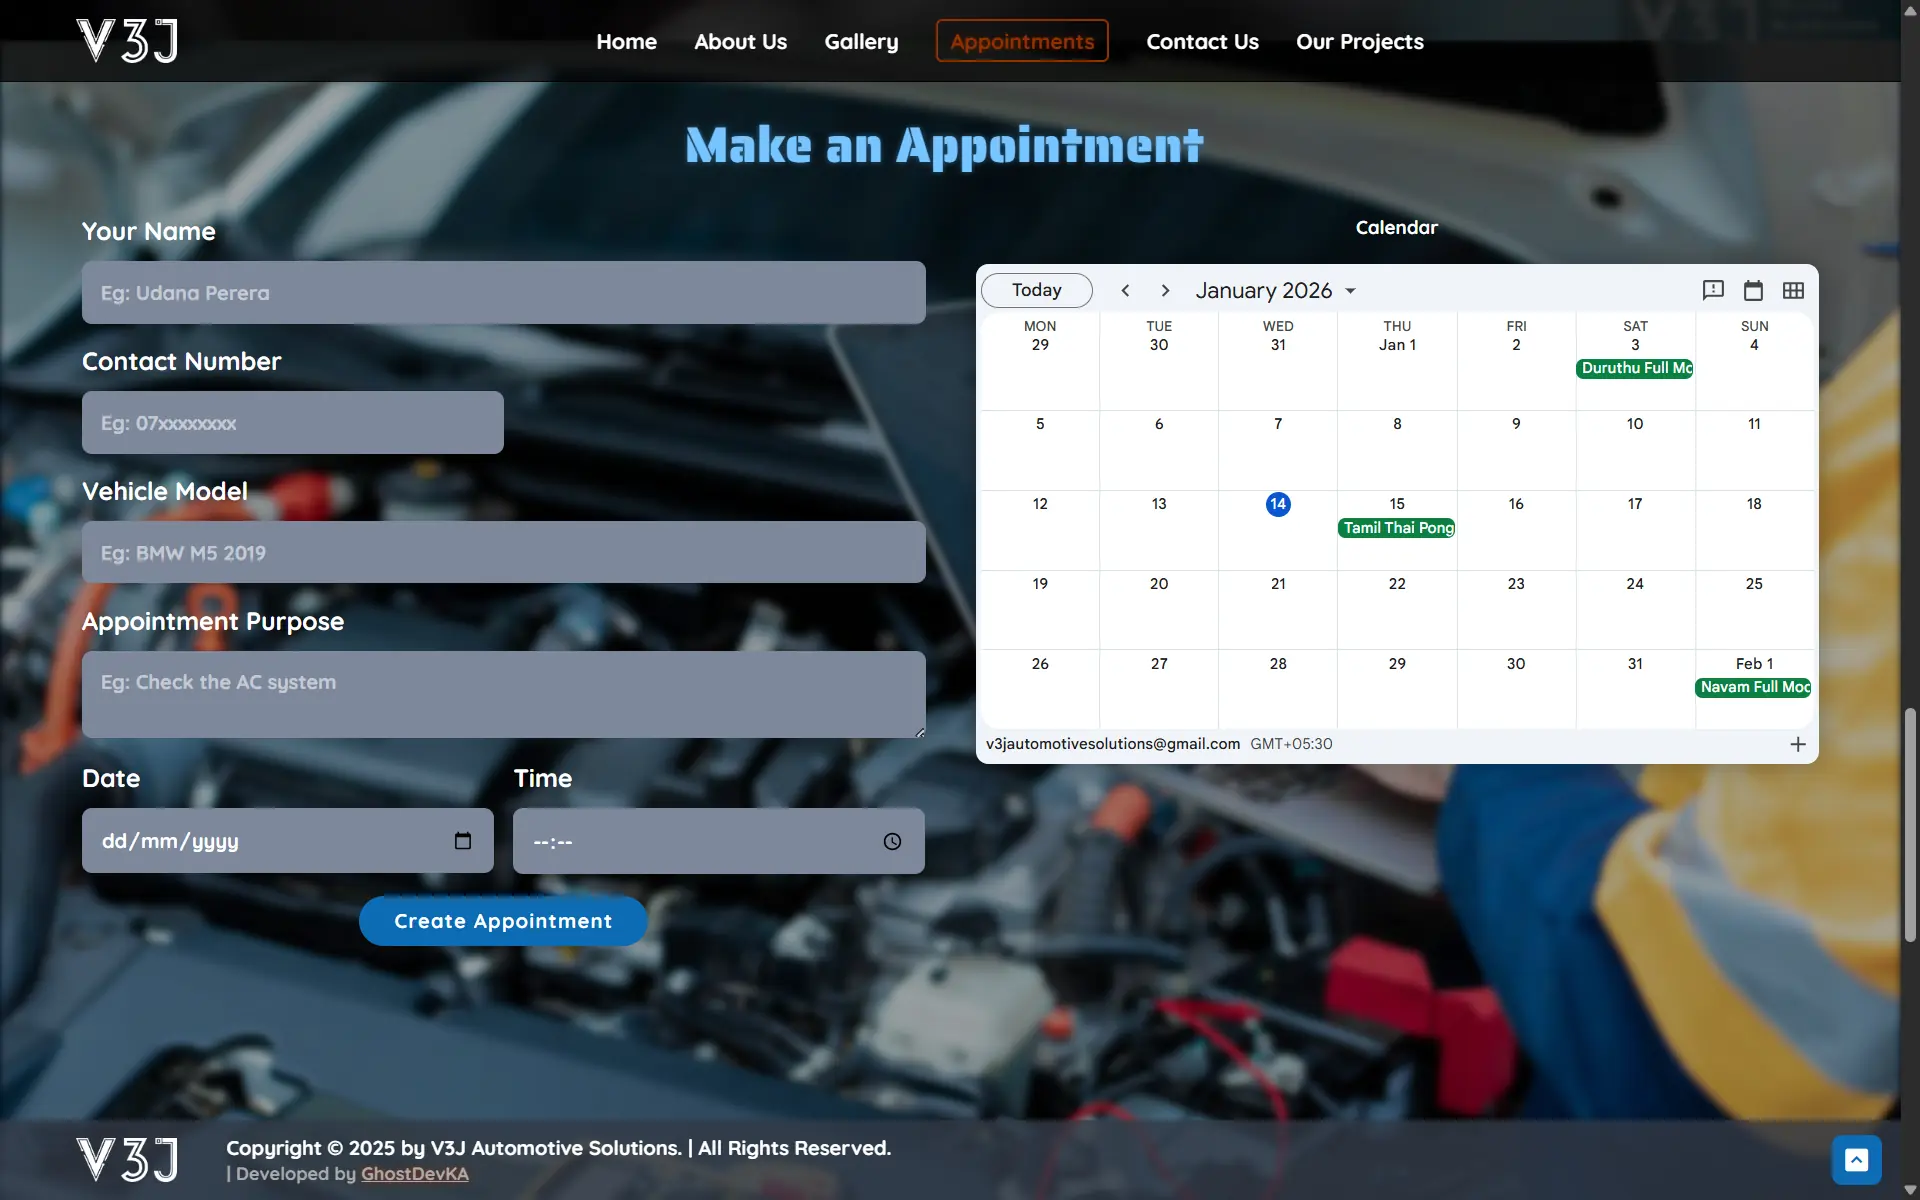Open the date picker calendar icon
The height and width of the screenshot is (1200, 1920).
462,841
